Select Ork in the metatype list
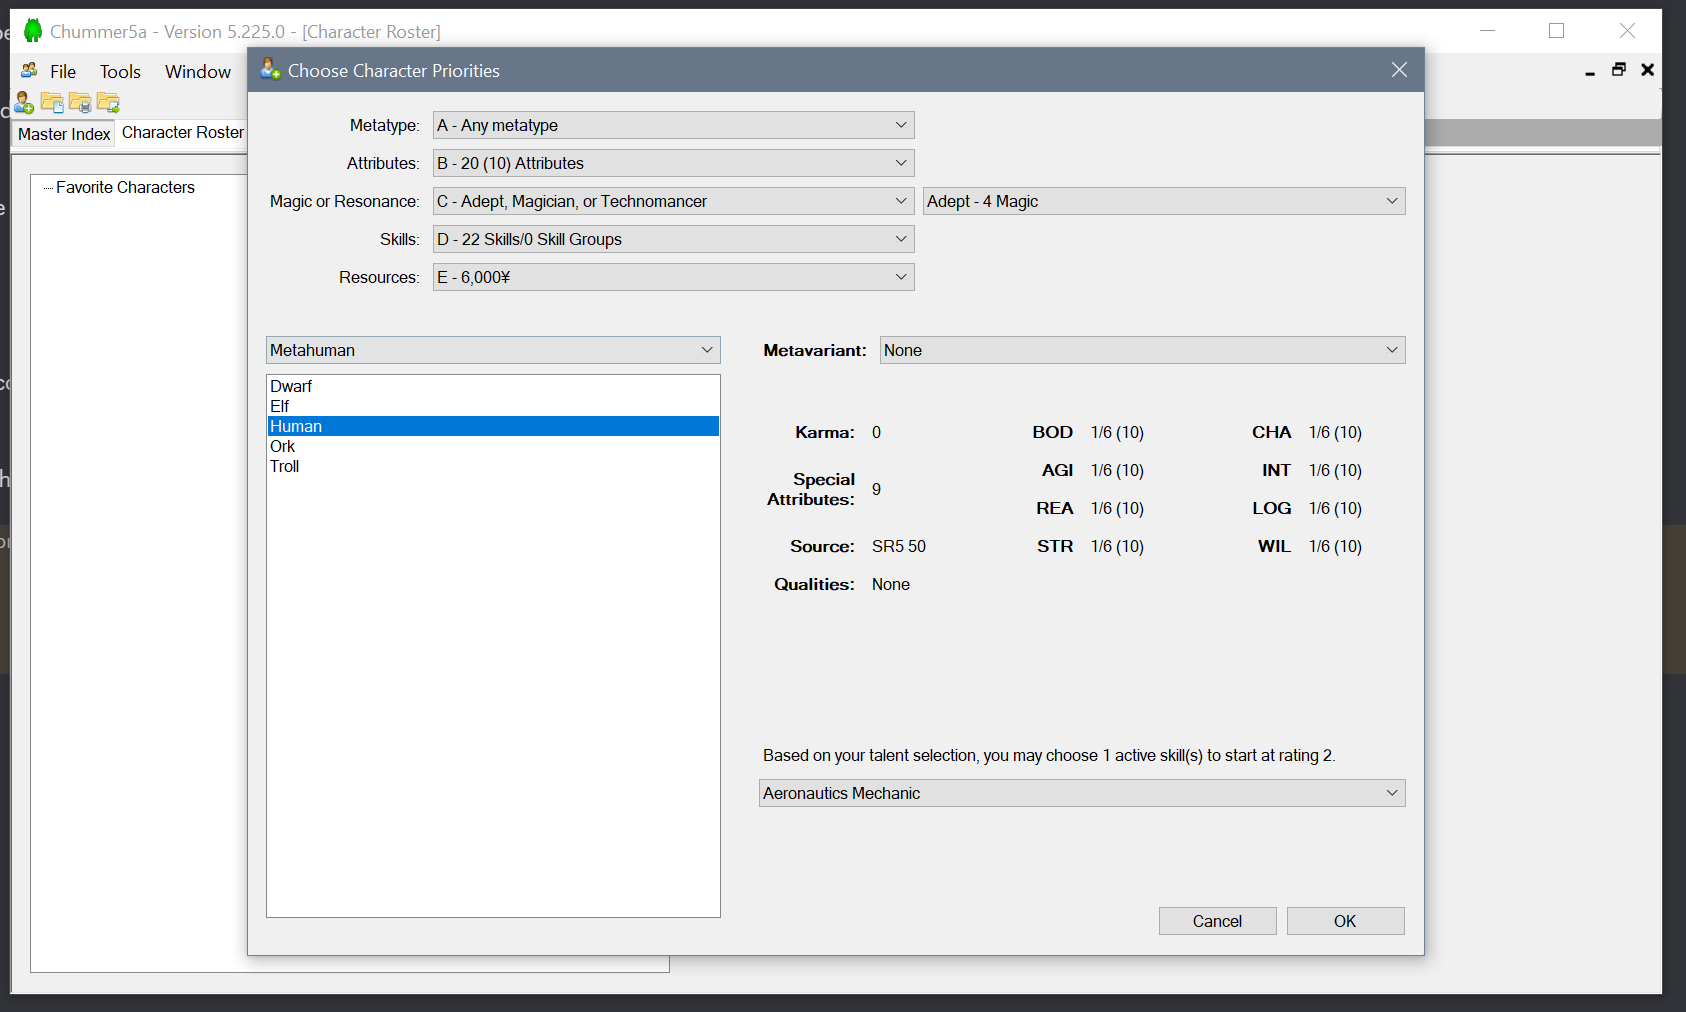Viewport: 1686px width, 1012px height. (x=493, y=446)
